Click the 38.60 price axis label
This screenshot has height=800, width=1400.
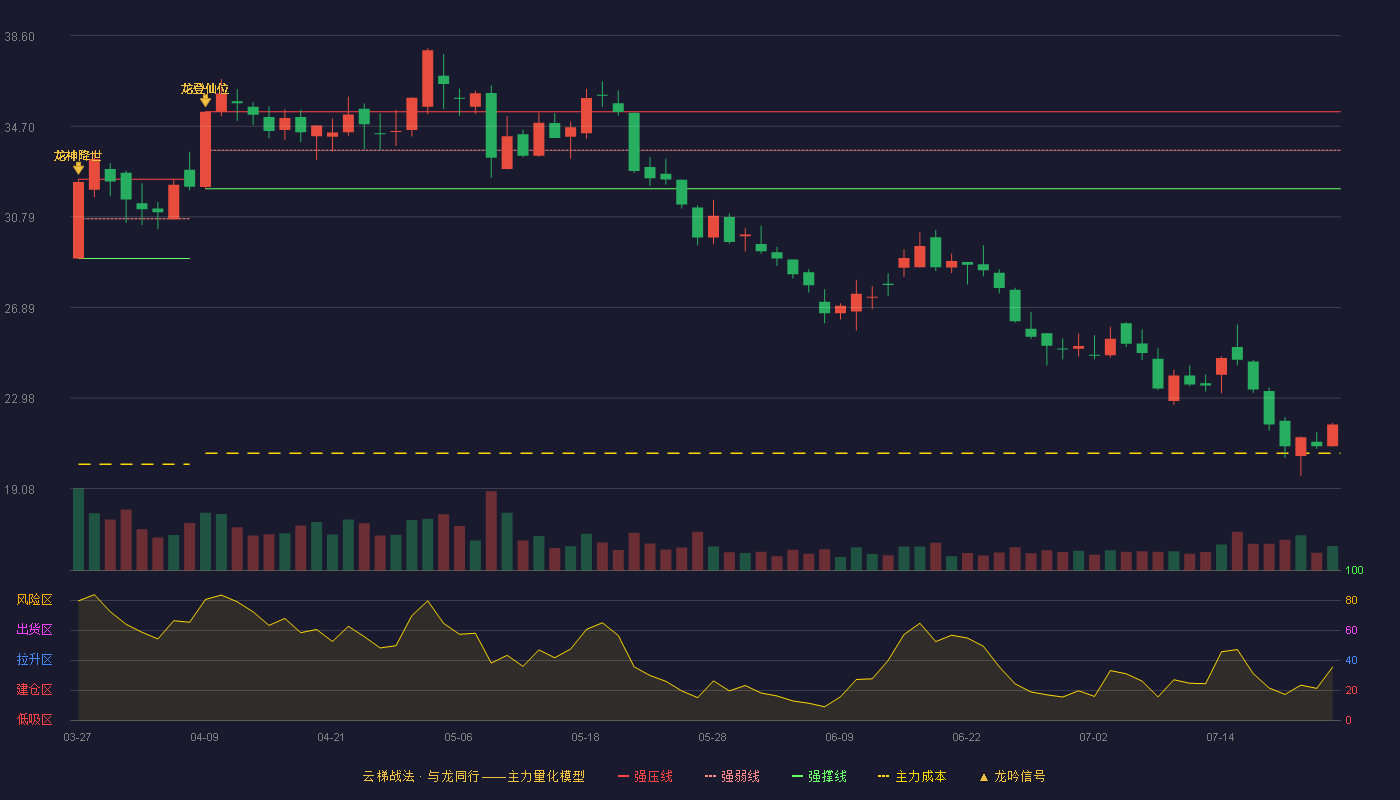[20, 37]
